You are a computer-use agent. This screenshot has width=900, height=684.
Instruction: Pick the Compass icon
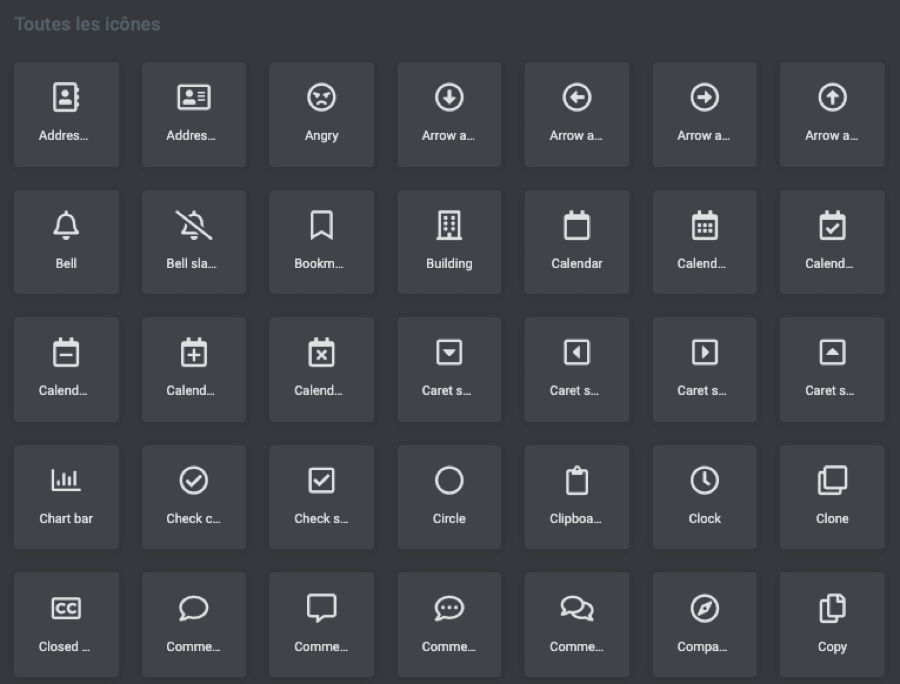point(704,624)
